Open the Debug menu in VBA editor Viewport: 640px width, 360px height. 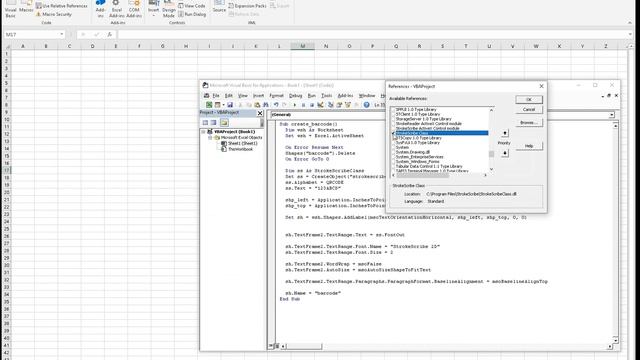point(296,96)
